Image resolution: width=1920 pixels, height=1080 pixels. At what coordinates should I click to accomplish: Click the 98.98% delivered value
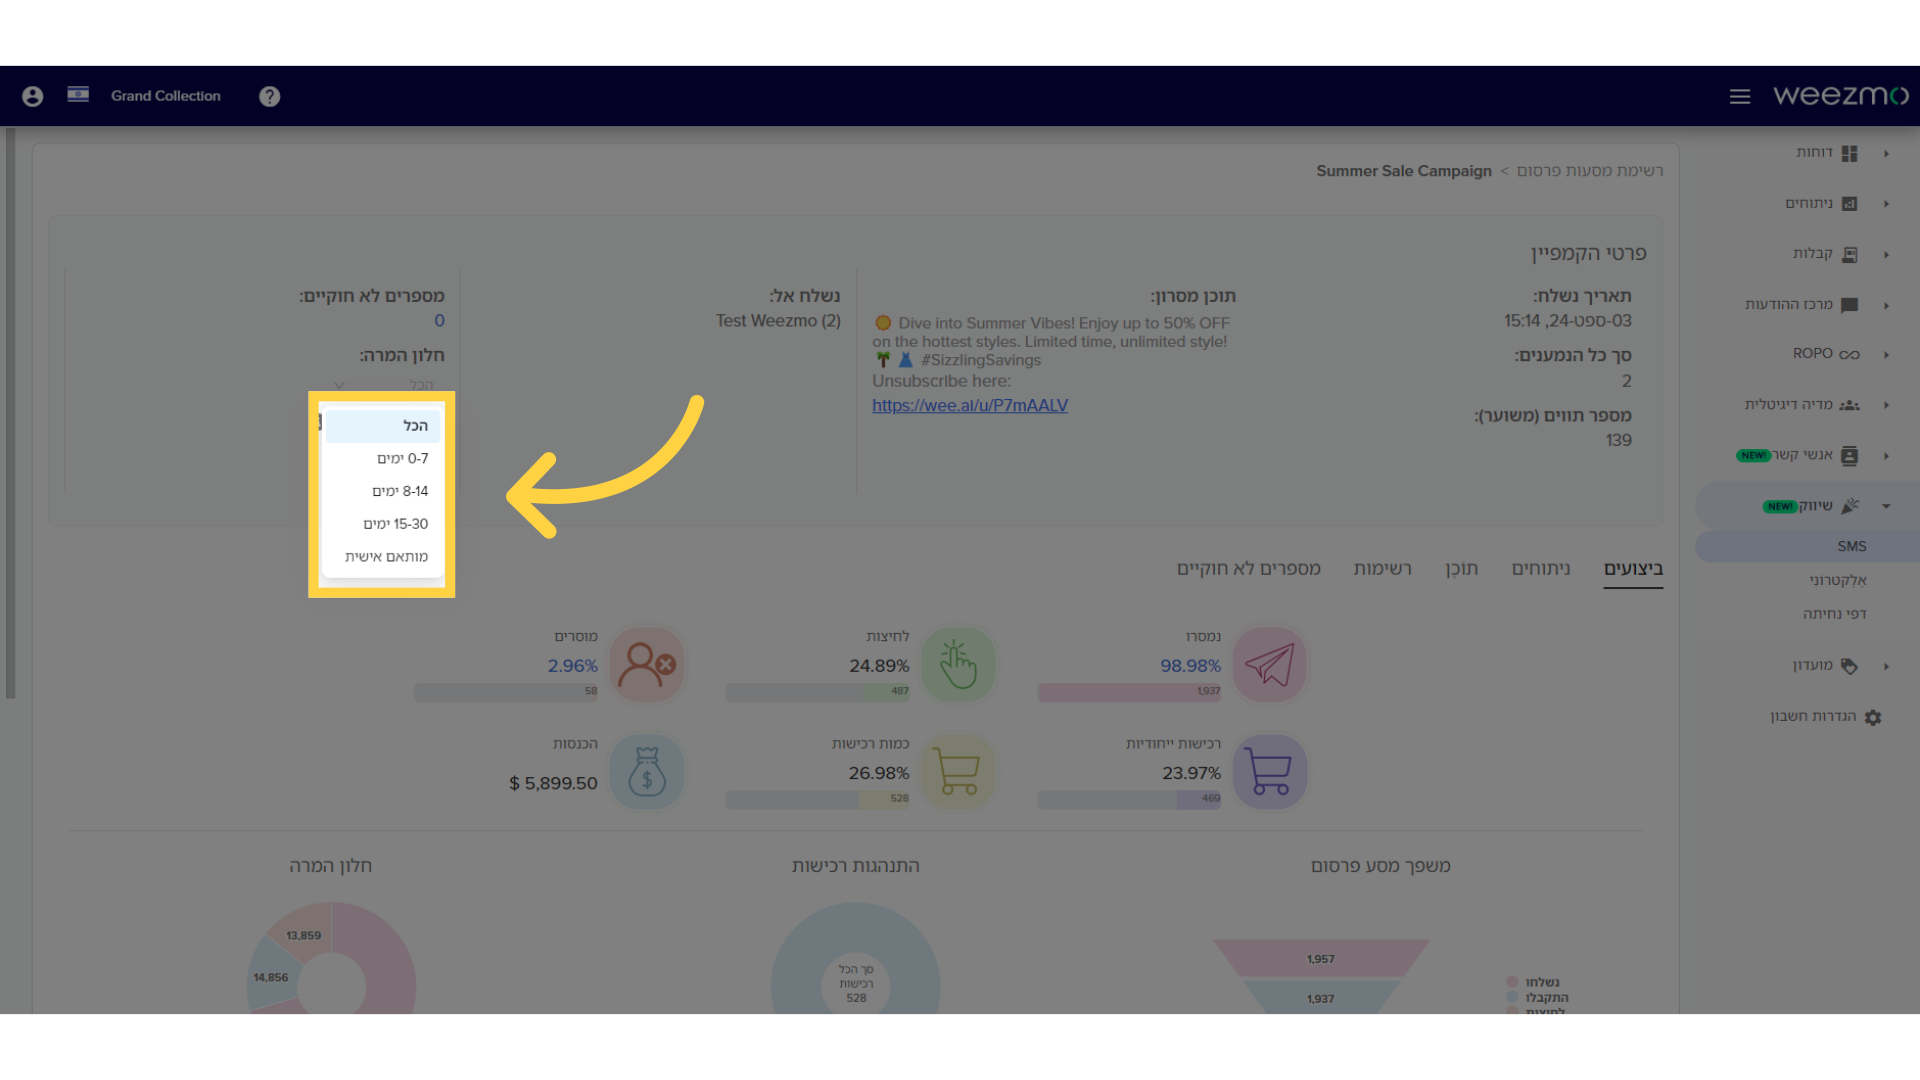coord(1190,666)
